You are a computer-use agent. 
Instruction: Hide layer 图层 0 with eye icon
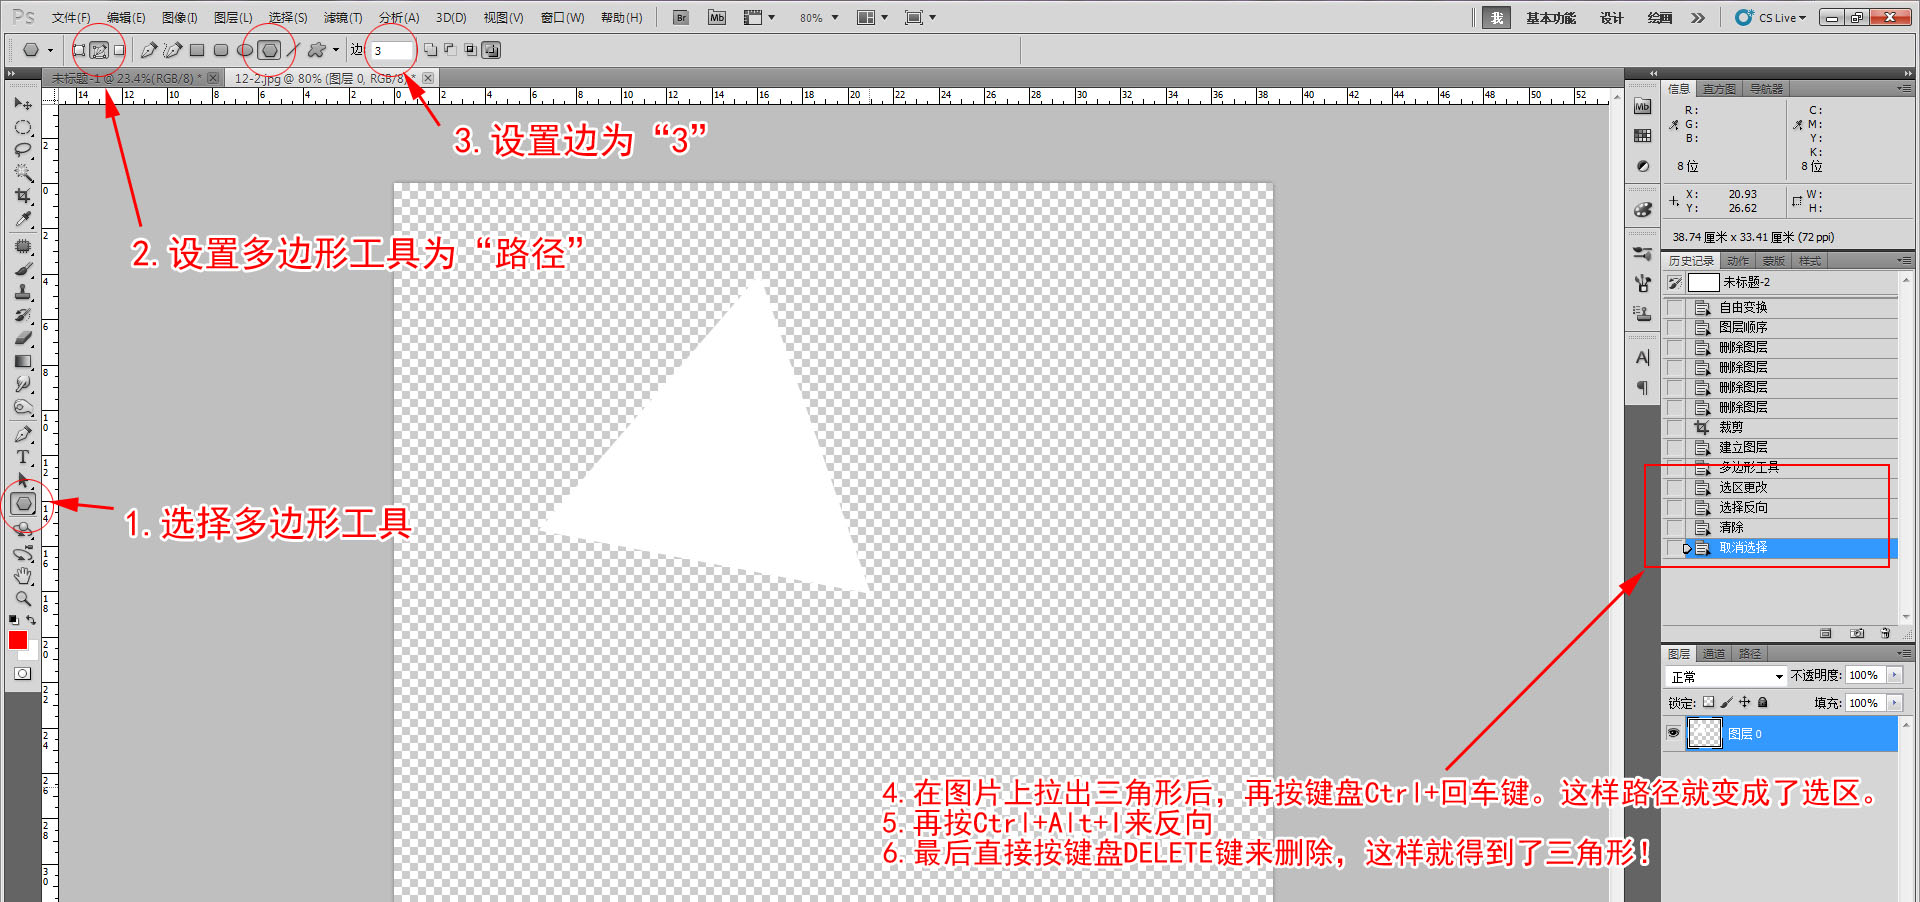pos(1673,733)
